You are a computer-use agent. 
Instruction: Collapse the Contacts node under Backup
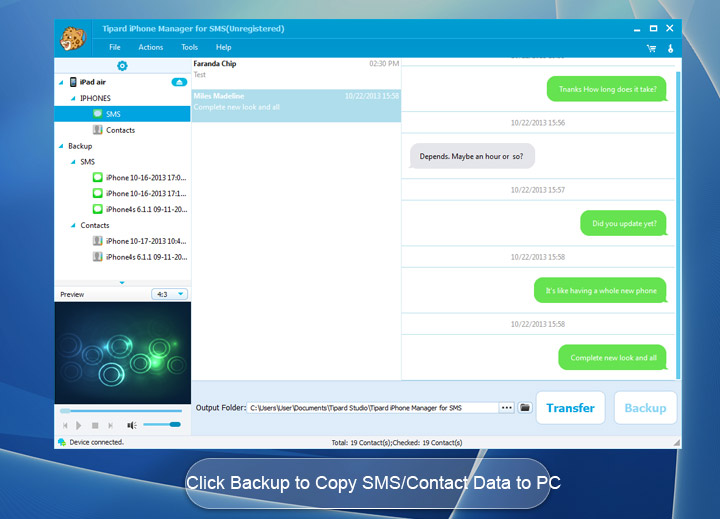pos(73,225)
